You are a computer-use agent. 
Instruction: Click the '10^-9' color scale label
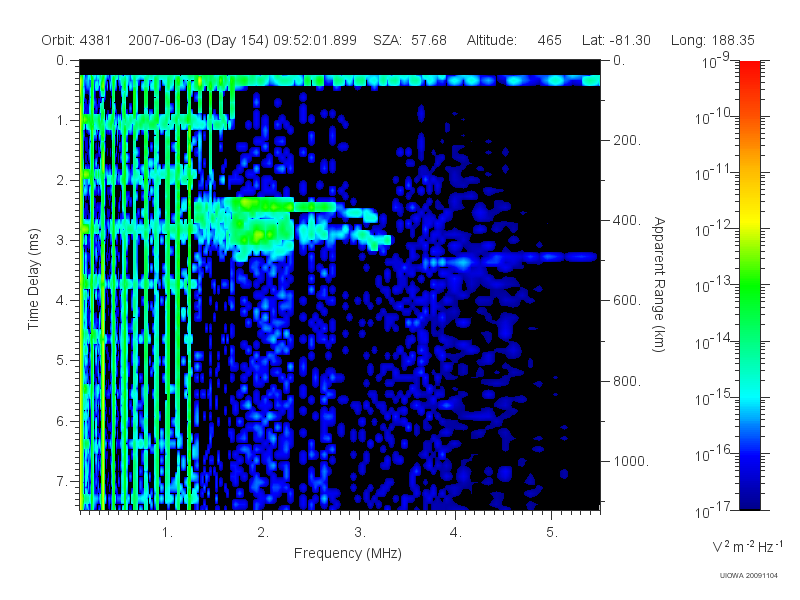715,61
